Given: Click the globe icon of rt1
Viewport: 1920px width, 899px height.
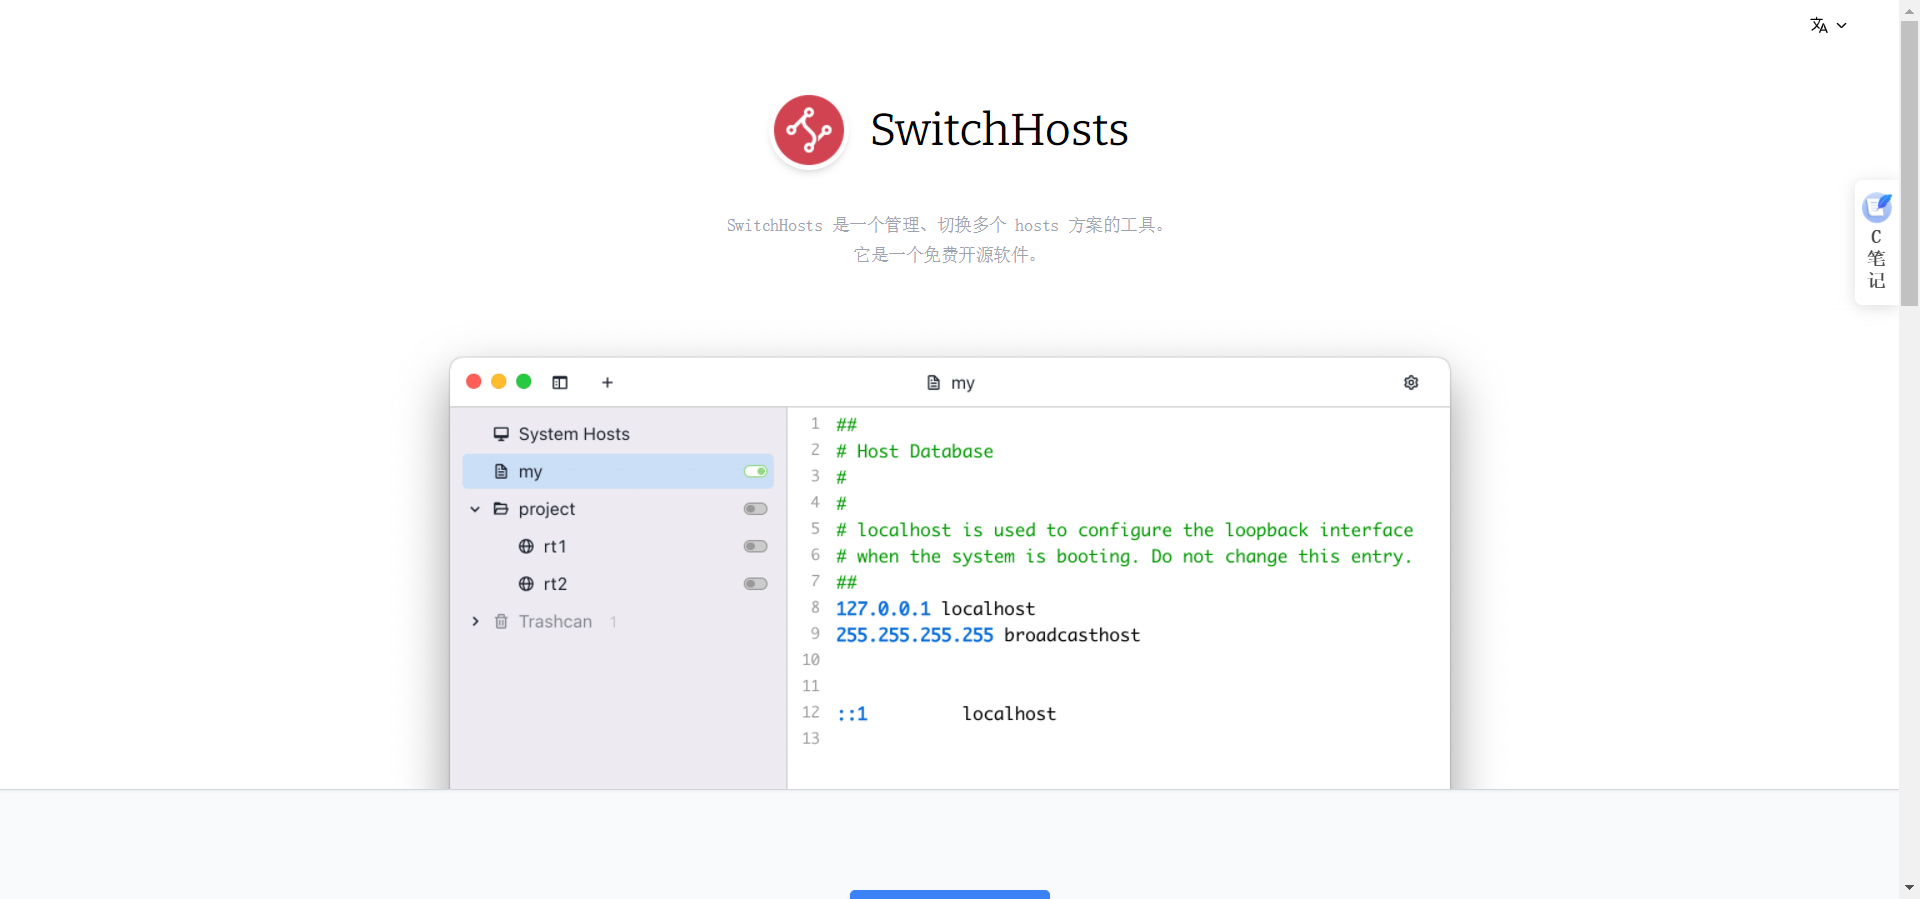Looking at the screenshot, I should coord(526,546).
